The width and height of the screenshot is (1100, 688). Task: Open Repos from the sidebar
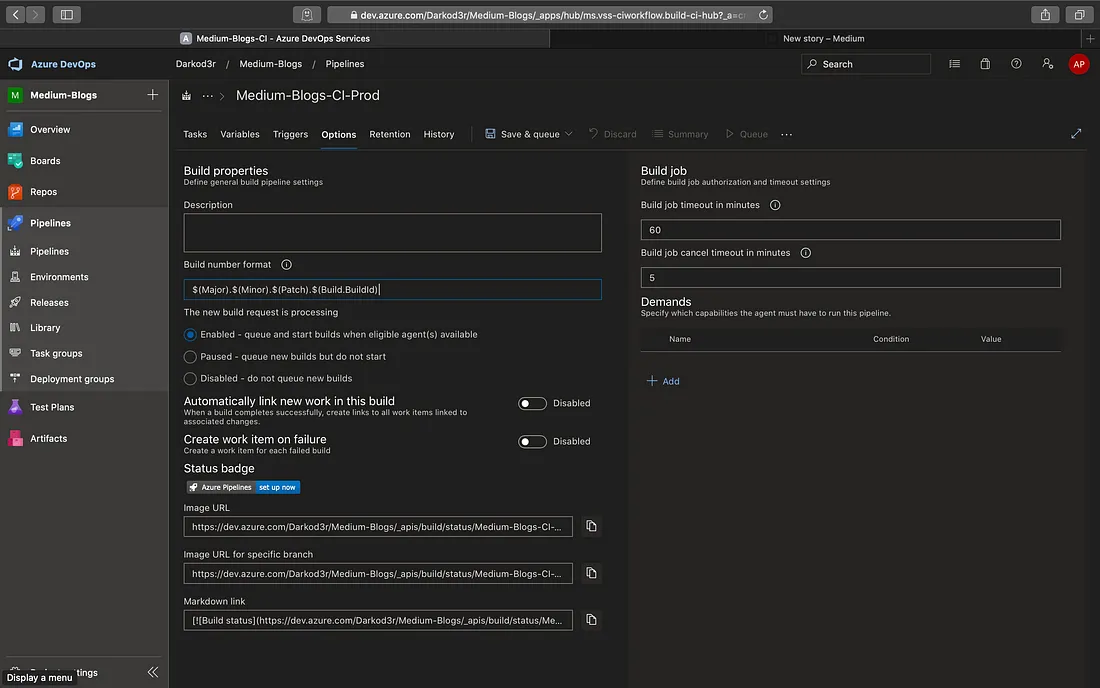coord(43,191)
